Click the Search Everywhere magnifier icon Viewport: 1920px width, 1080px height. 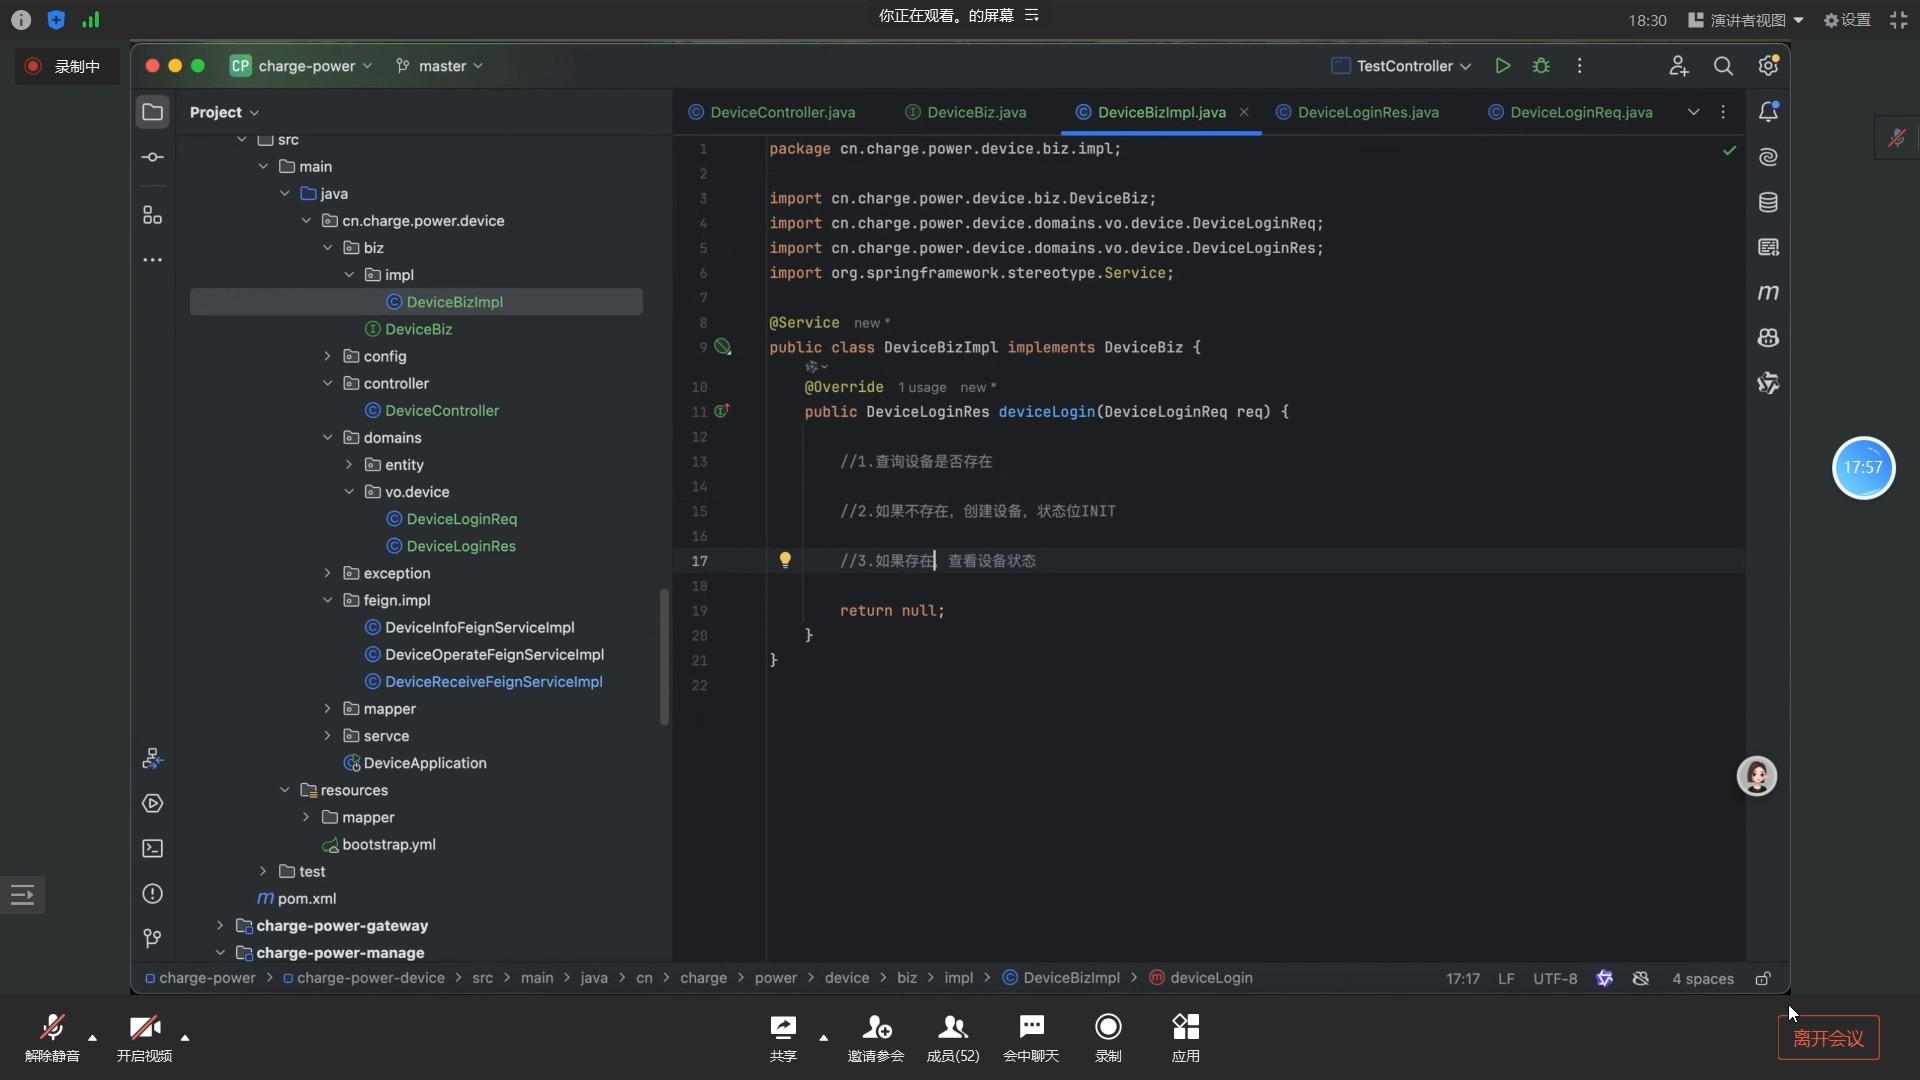tap(1723, 66)
